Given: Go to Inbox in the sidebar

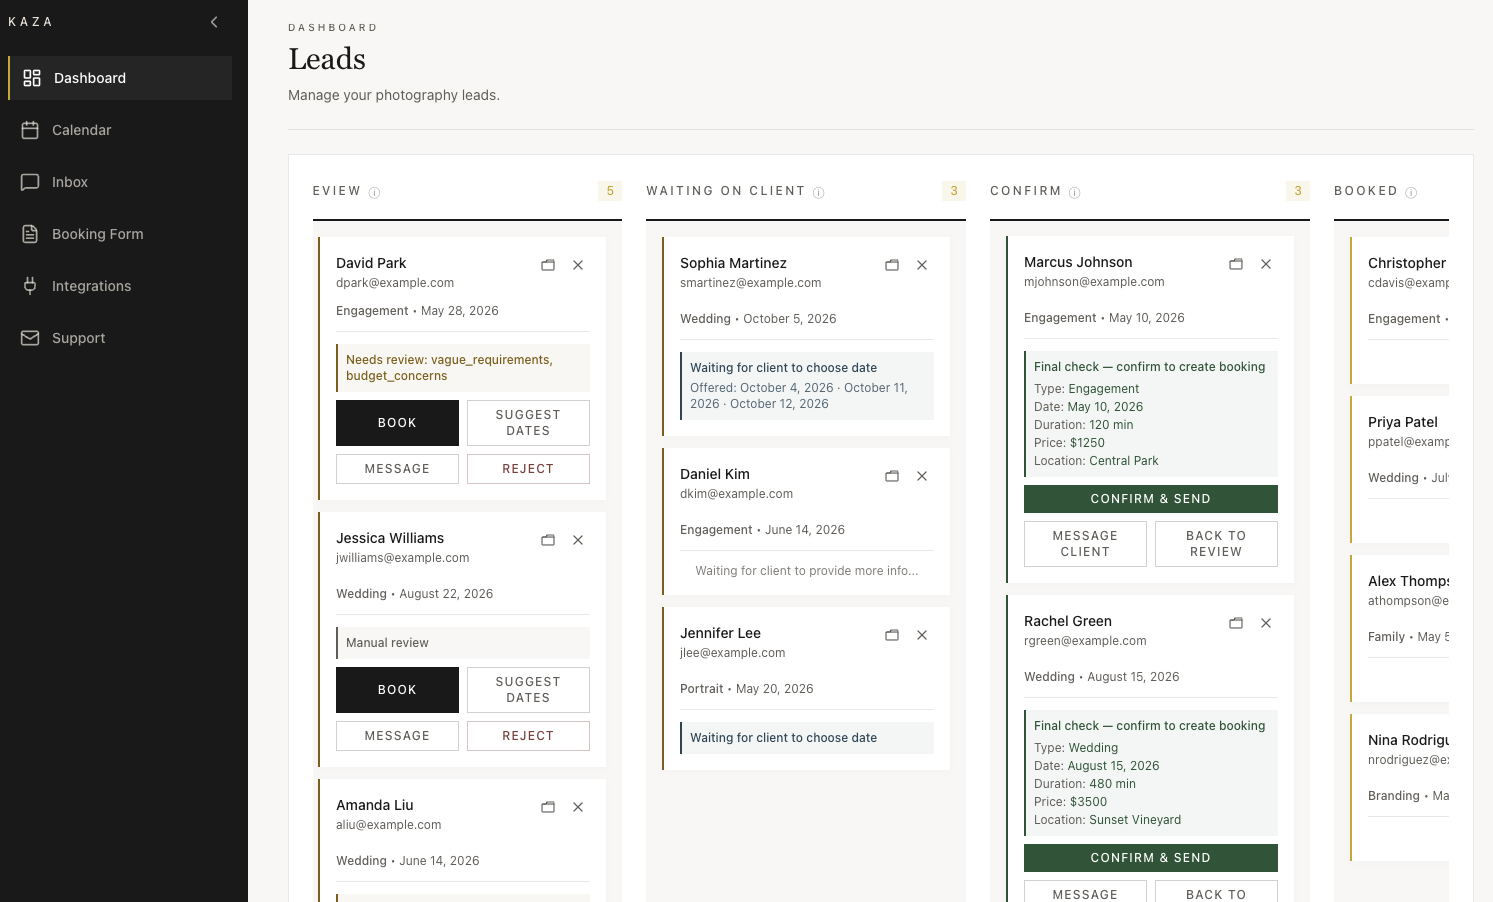Looking at the screenshot, I should [x=120, y=182].
